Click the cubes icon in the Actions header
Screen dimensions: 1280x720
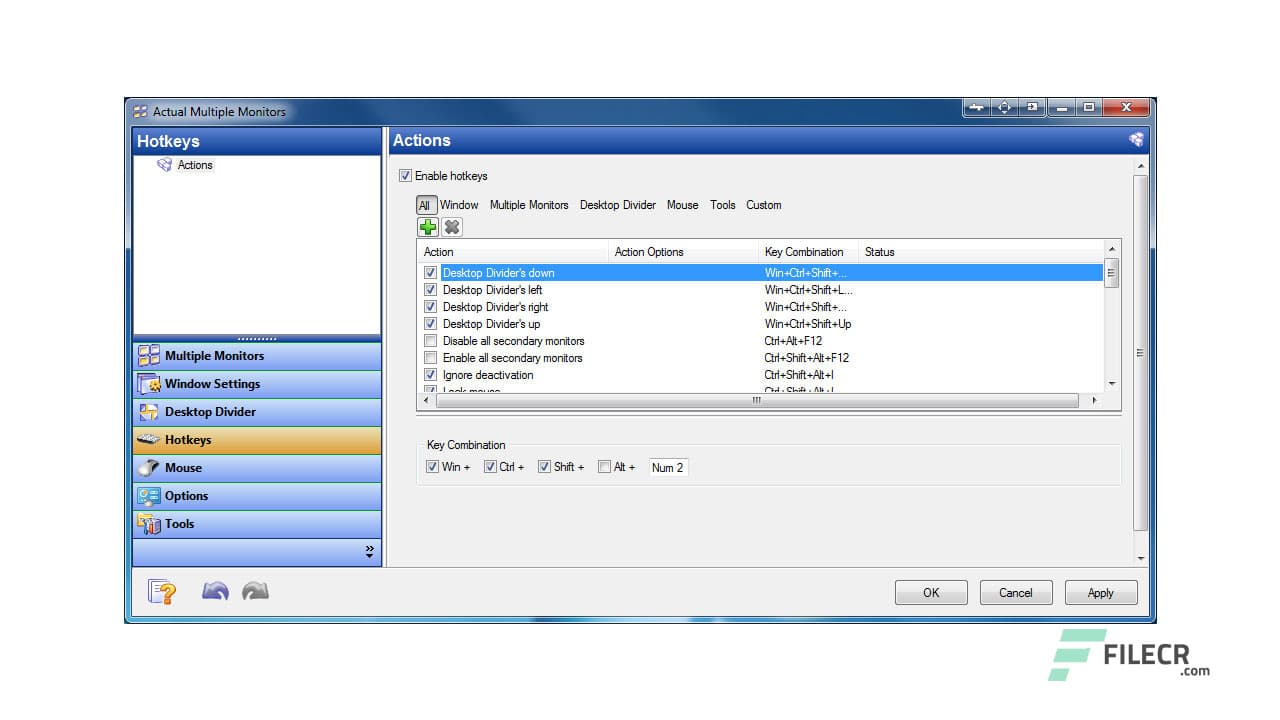(1136, 140)
